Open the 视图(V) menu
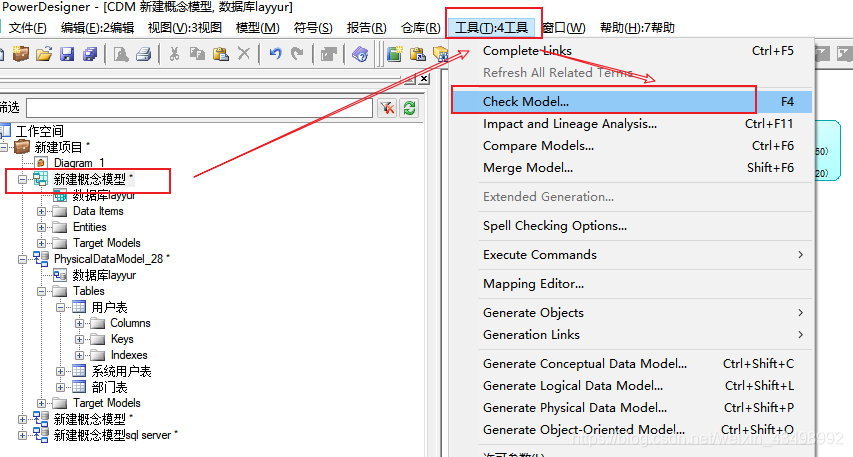The height and width of the screenshot is (457, 853). pyautogui.click(x=184, y=27)
